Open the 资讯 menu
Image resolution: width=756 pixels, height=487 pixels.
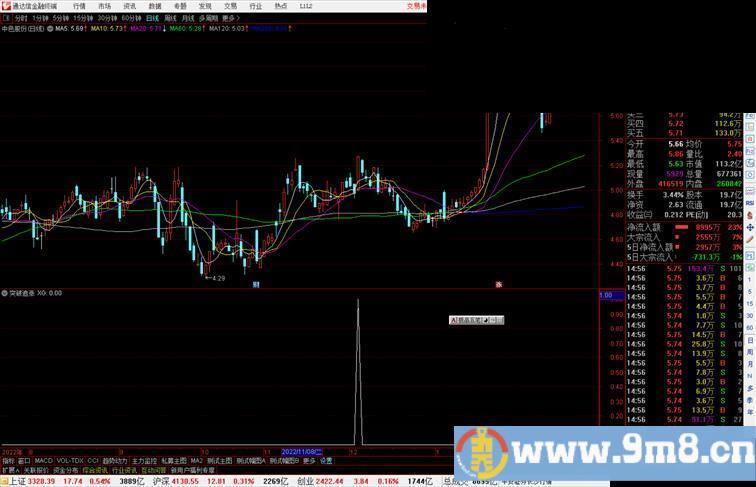(129, 6)
